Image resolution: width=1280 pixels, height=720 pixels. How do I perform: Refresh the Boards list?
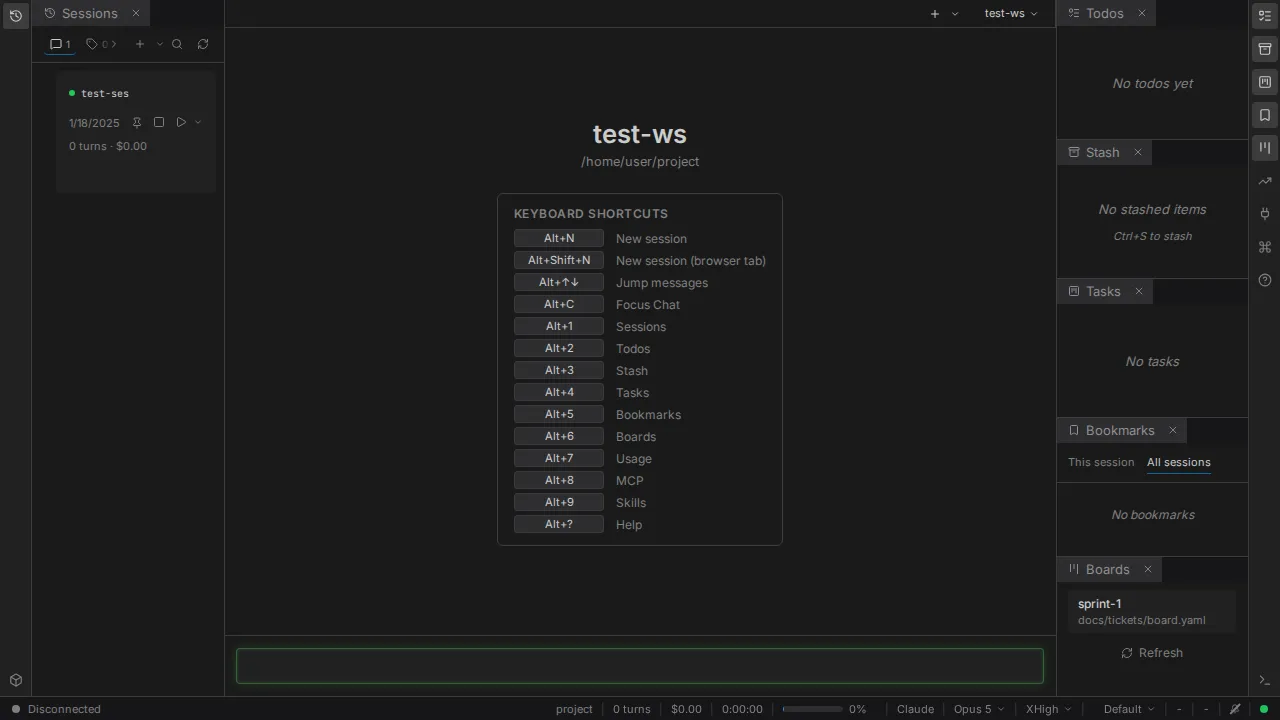(x=1152, y=653)
